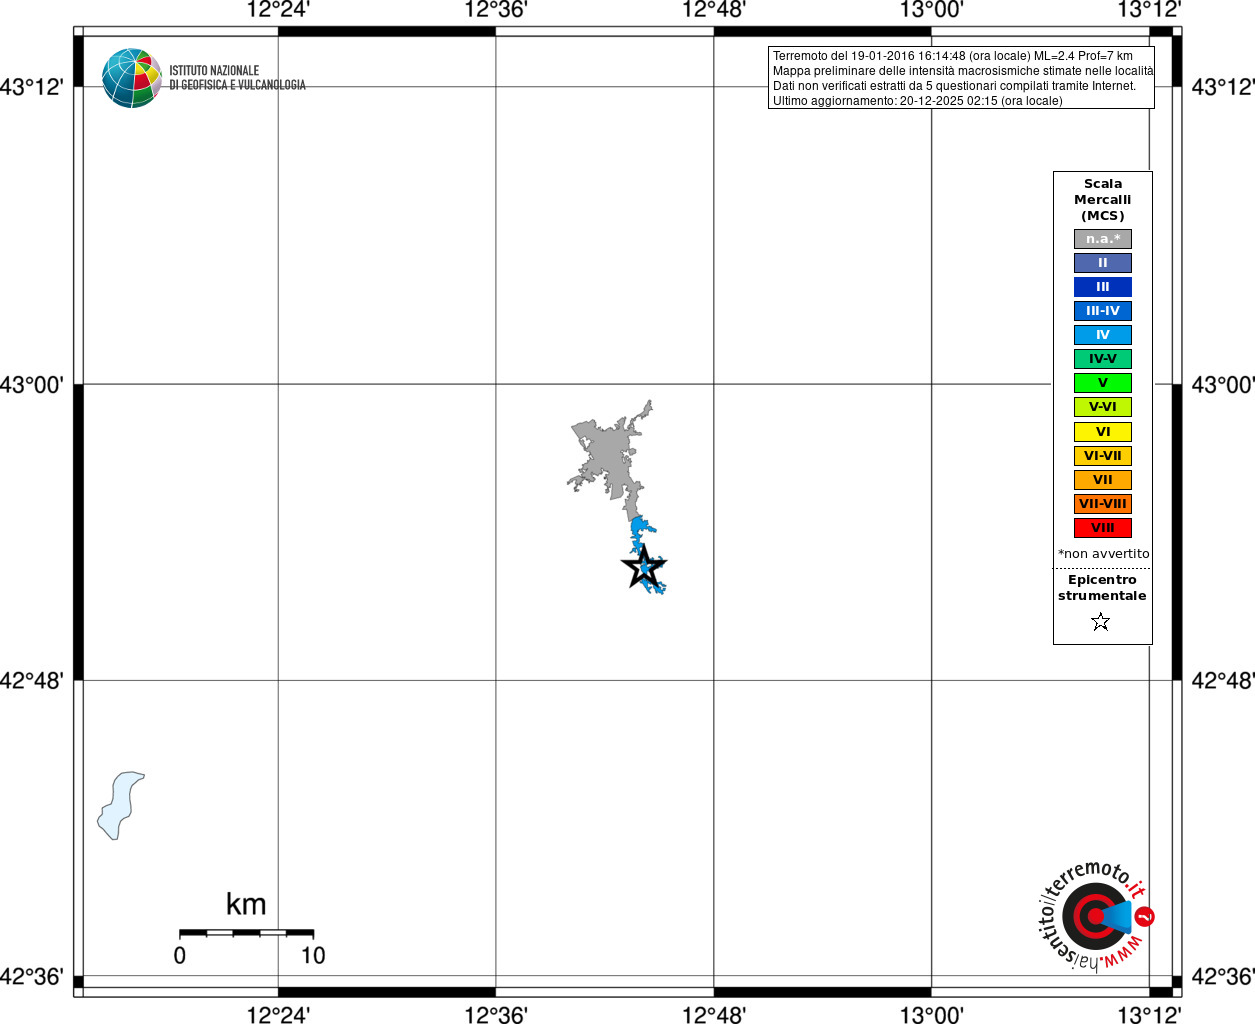This screenshot has width=1255, height=1024.
Task: Select the VIII red swatch
Action: coord(1103,528)
